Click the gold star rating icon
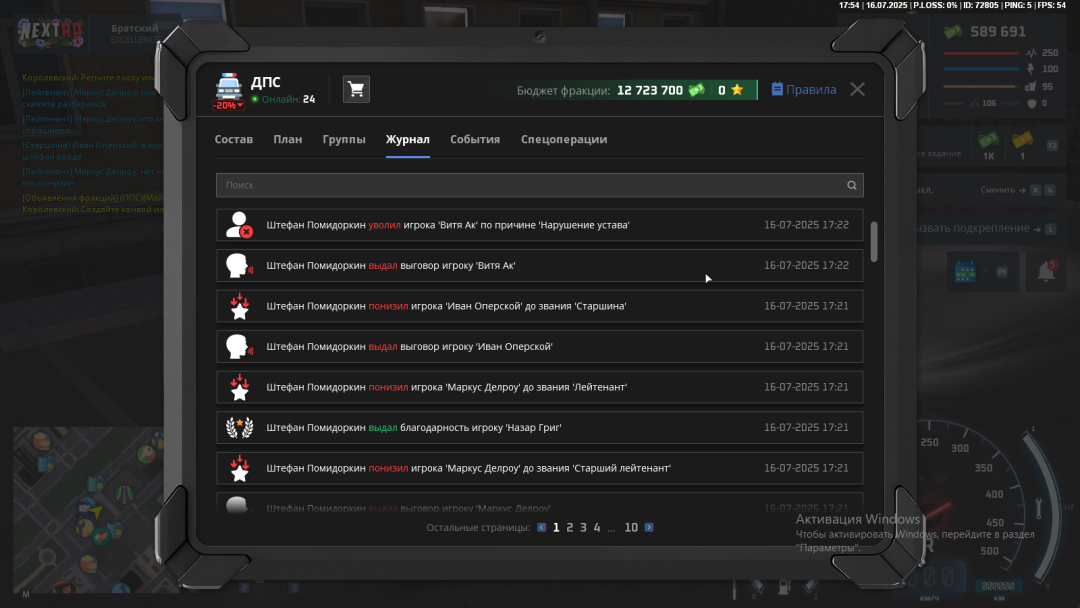1080x608 pixels. coord(737,90)
